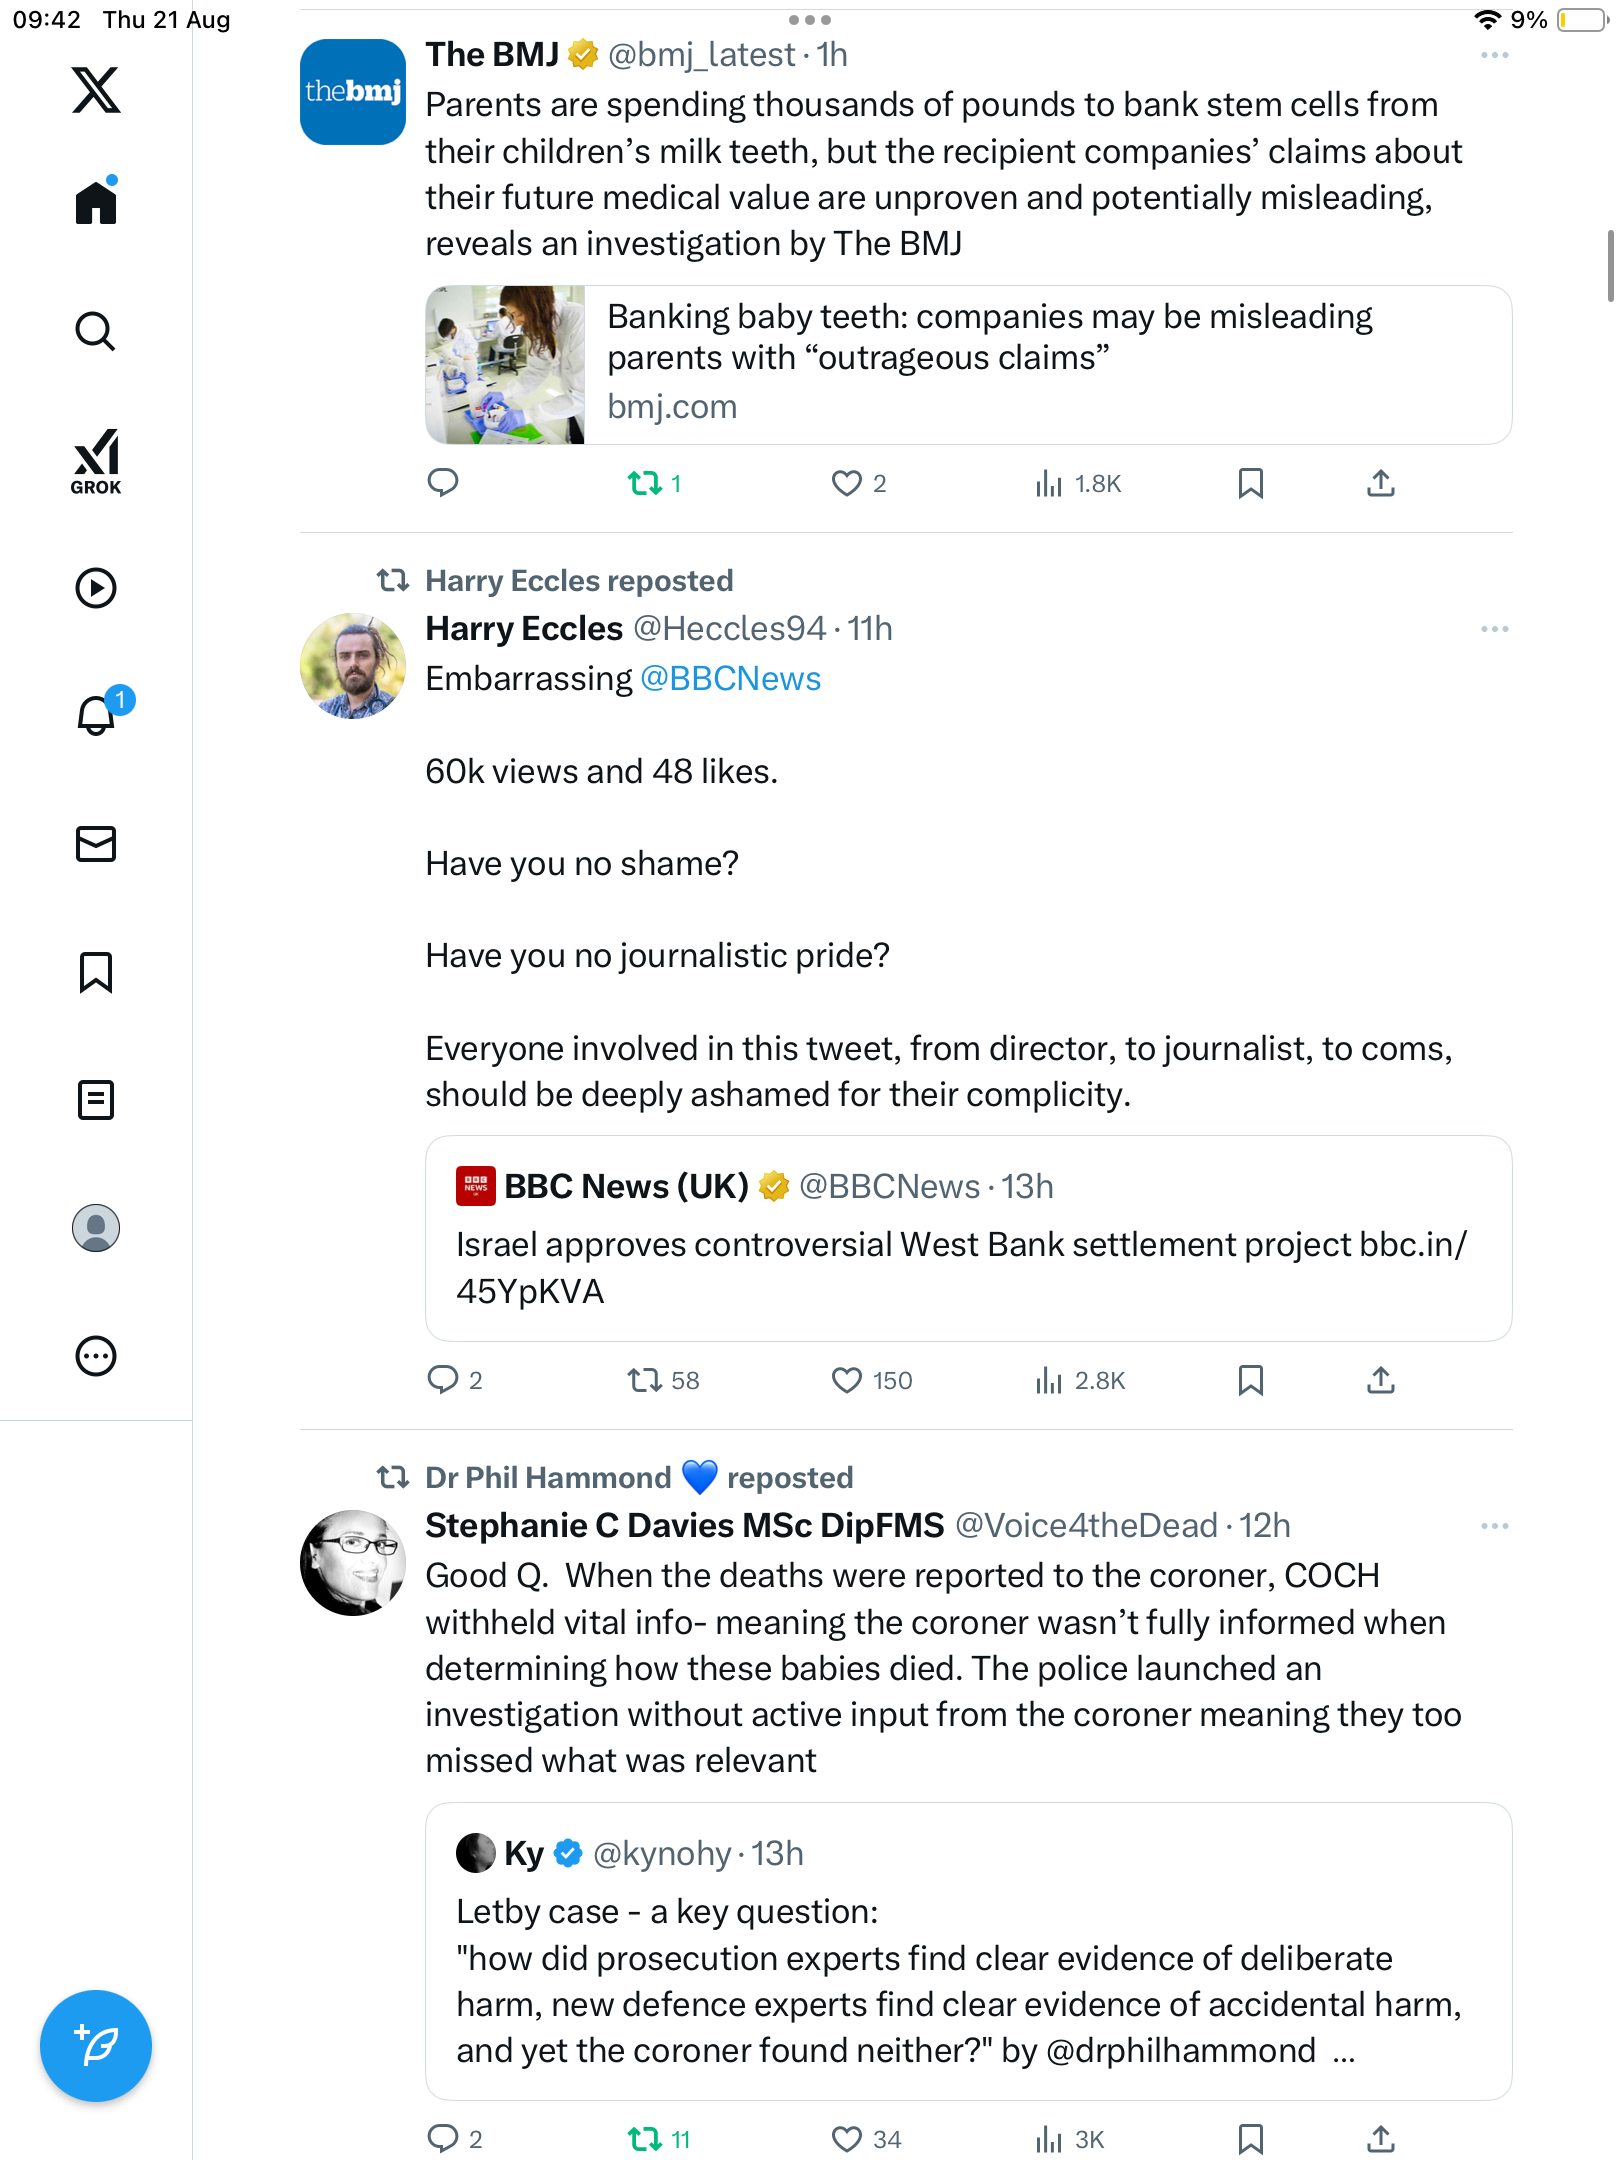
Task: Go to the Home timeline
Action: (x=96, y=203)
